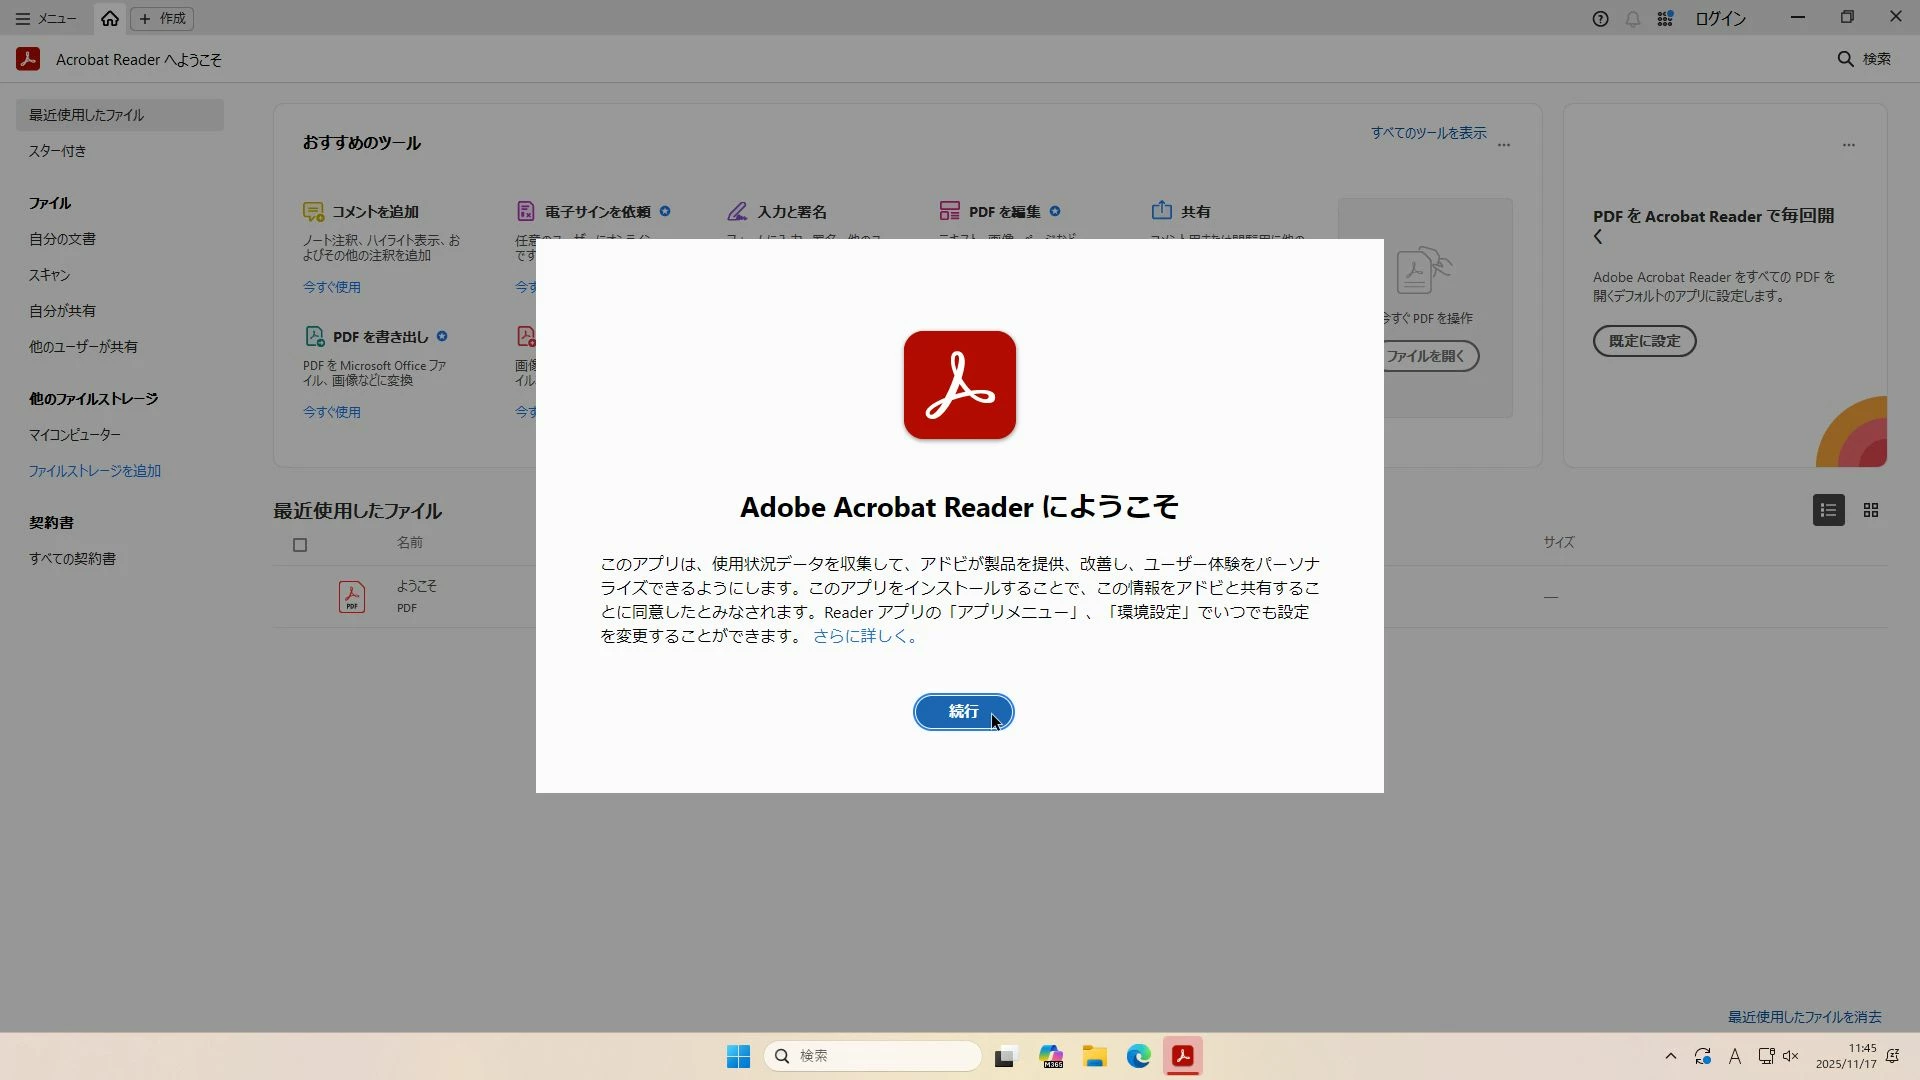The height and width of the screenshot is (1080, 1920).
Task: Click the Home icon in top bar
Action: coord(110,18)
